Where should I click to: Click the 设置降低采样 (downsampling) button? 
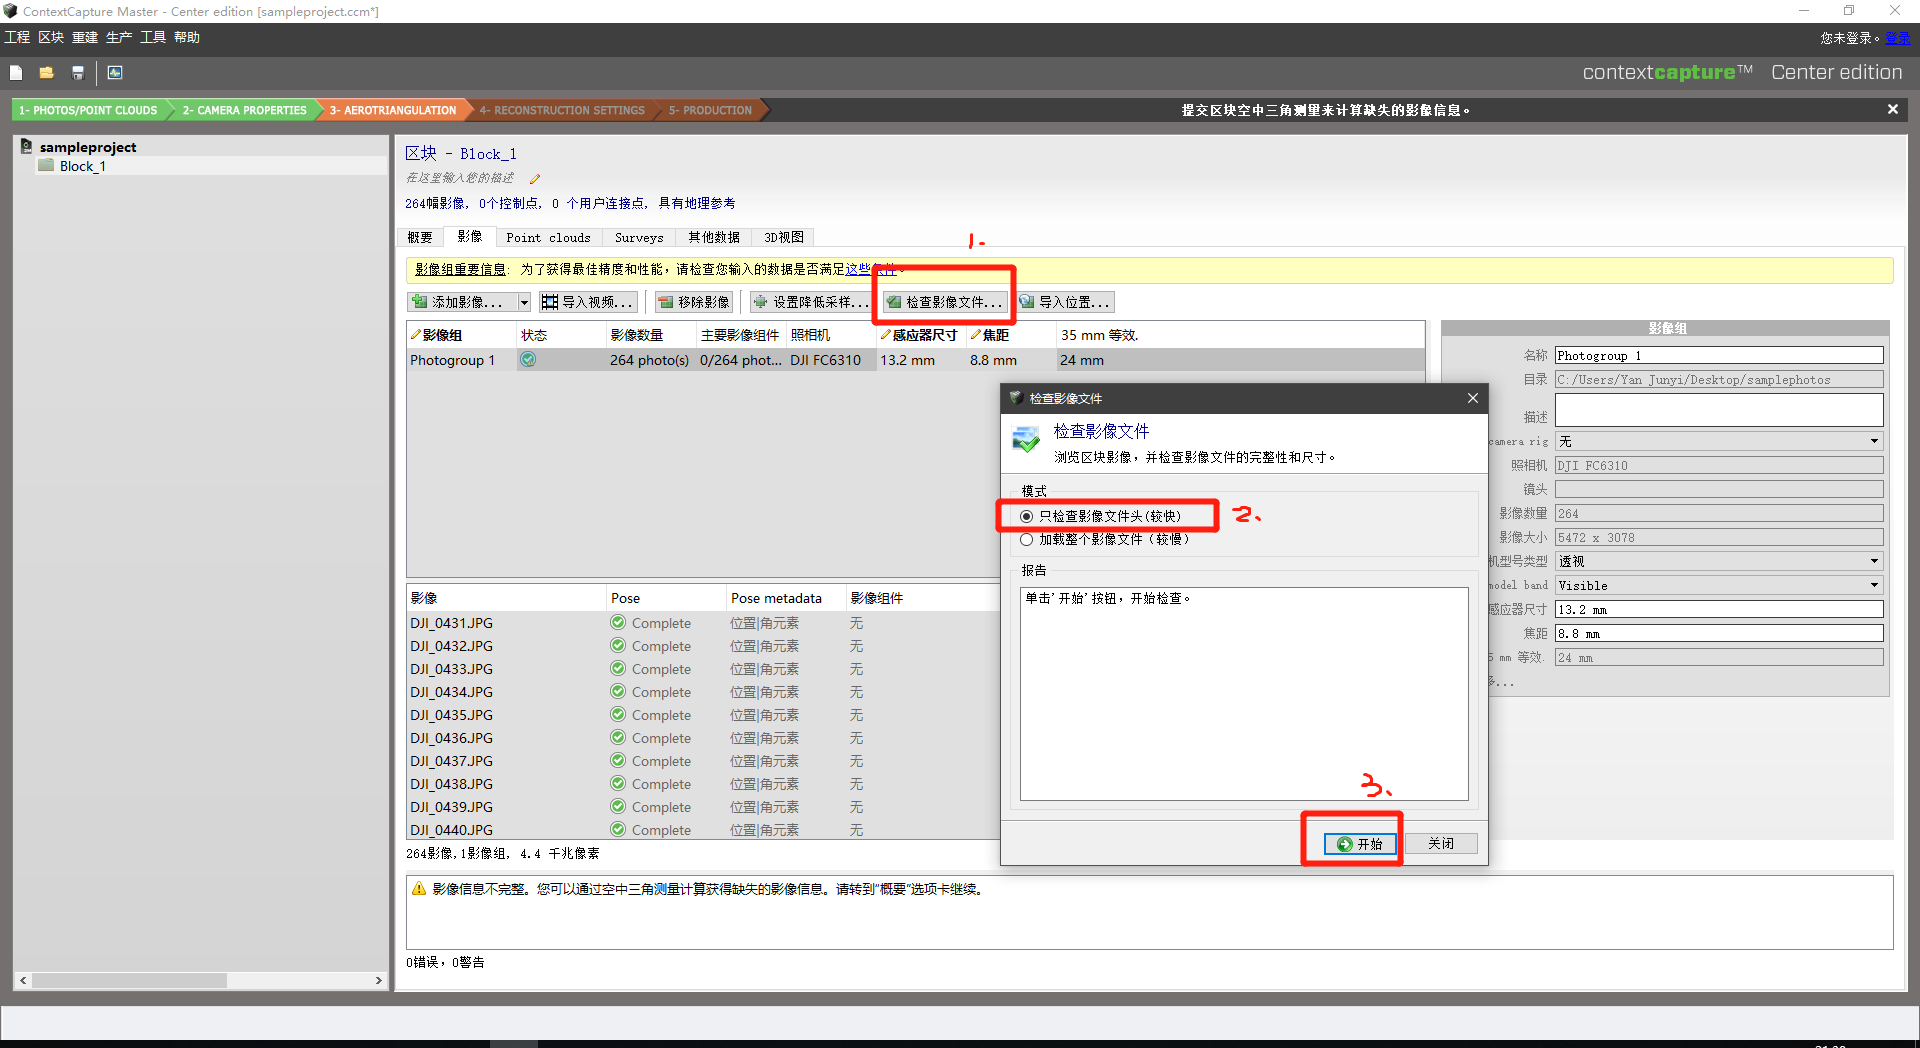811,302
